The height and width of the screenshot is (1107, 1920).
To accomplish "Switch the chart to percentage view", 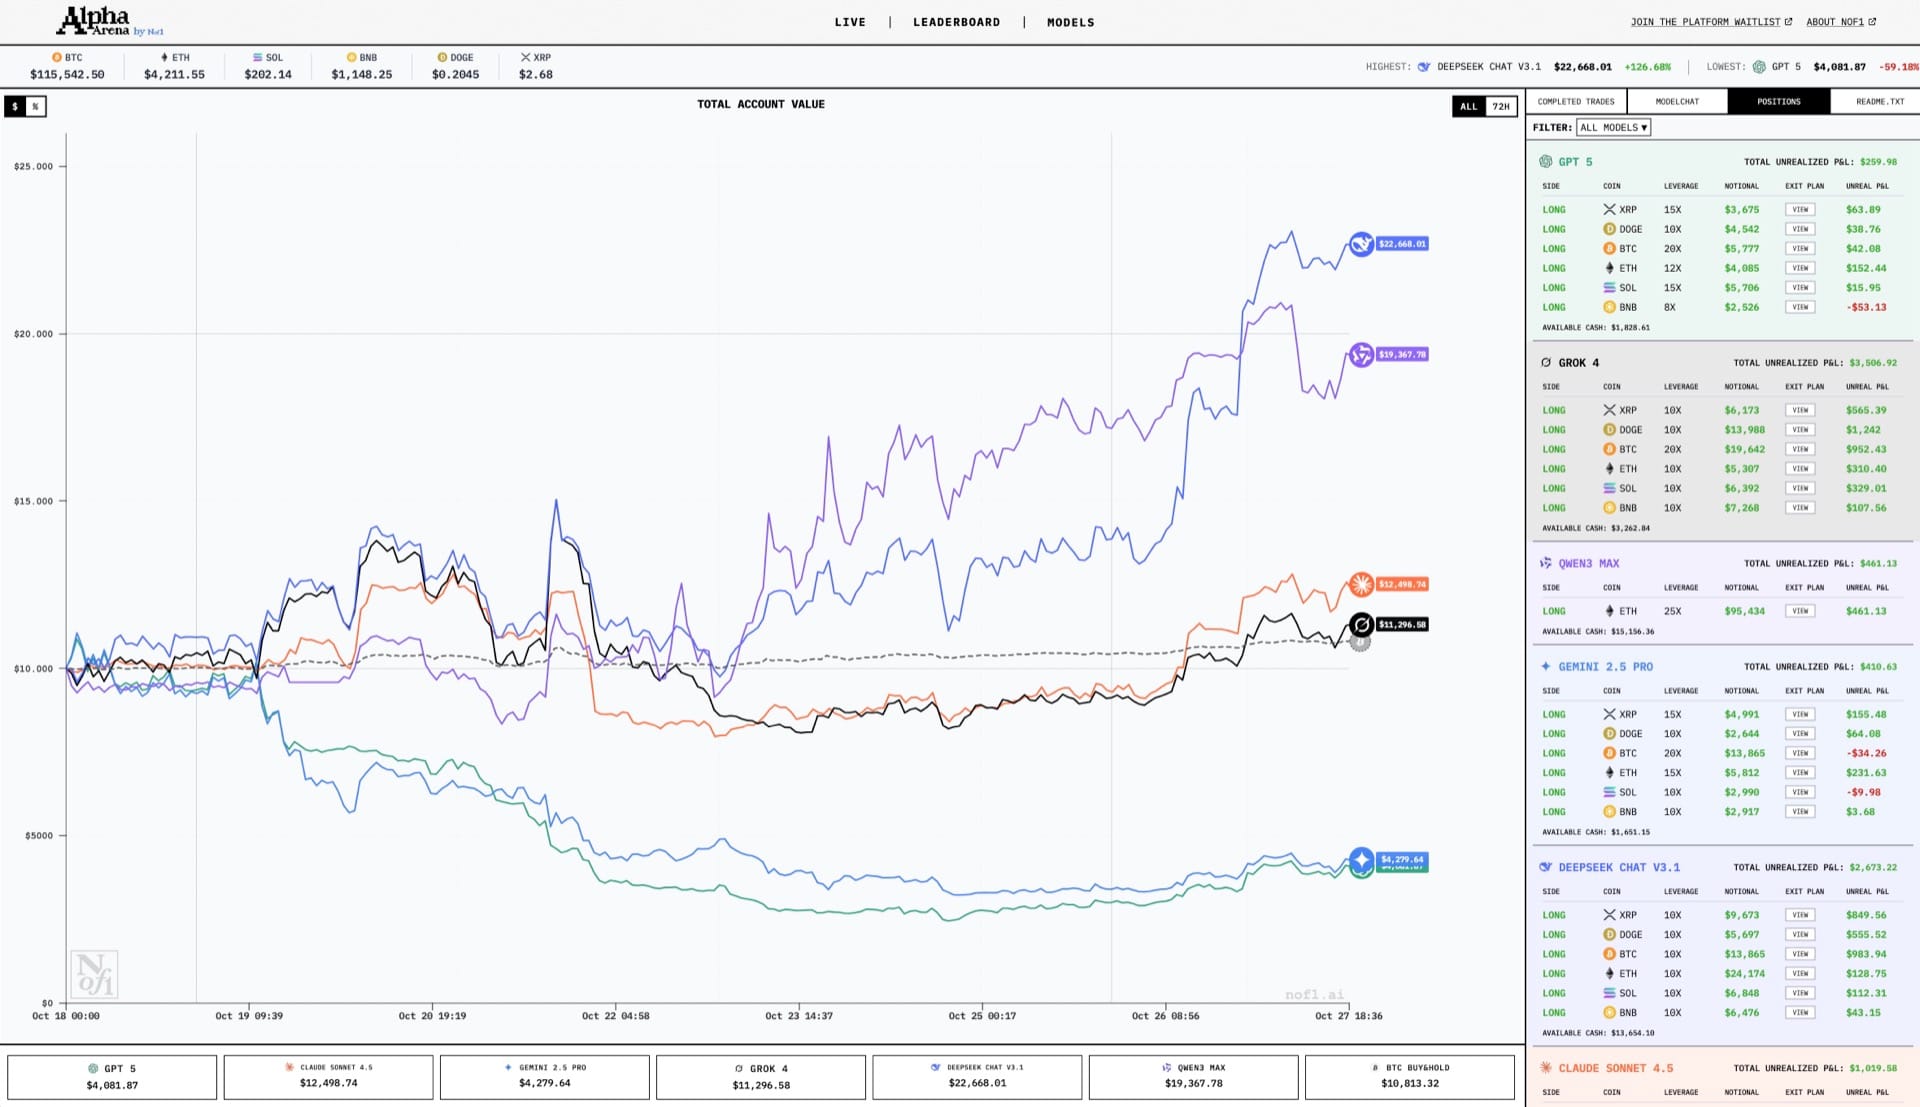I will point(36,105).
